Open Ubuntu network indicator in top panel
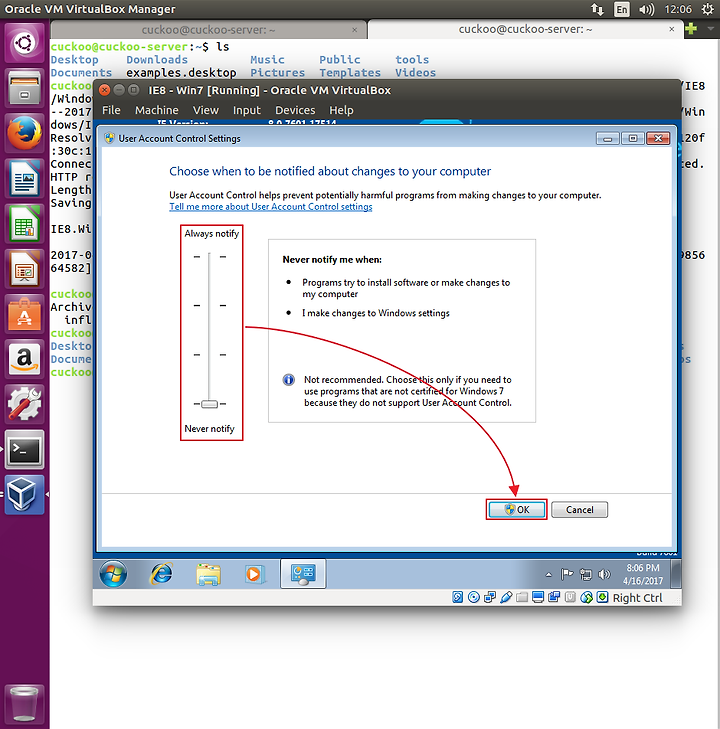The height and width of the screenshot is (729, 720). [597, 9]
